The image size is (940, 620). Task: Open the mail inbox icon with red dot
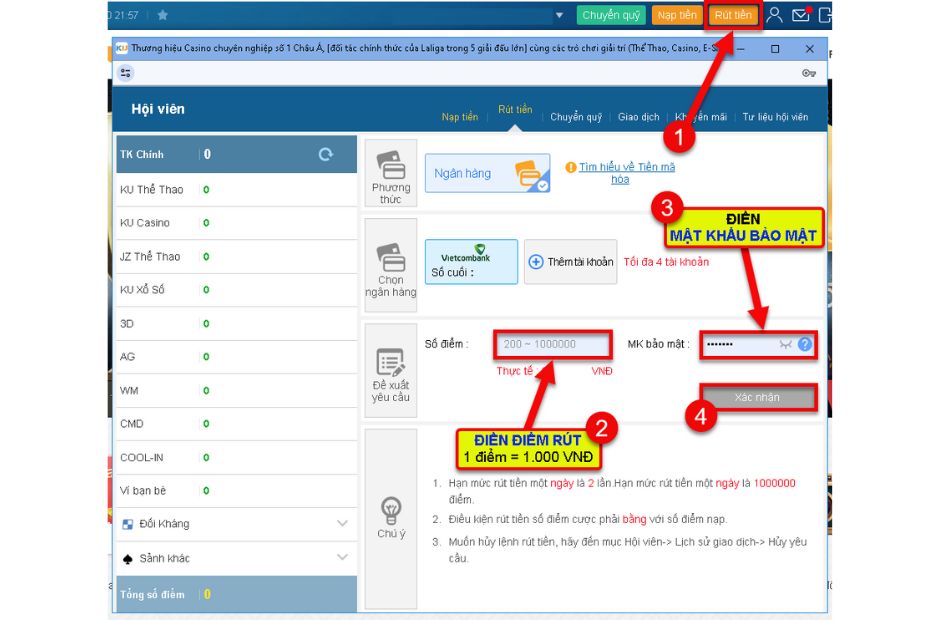coord(801,14)
